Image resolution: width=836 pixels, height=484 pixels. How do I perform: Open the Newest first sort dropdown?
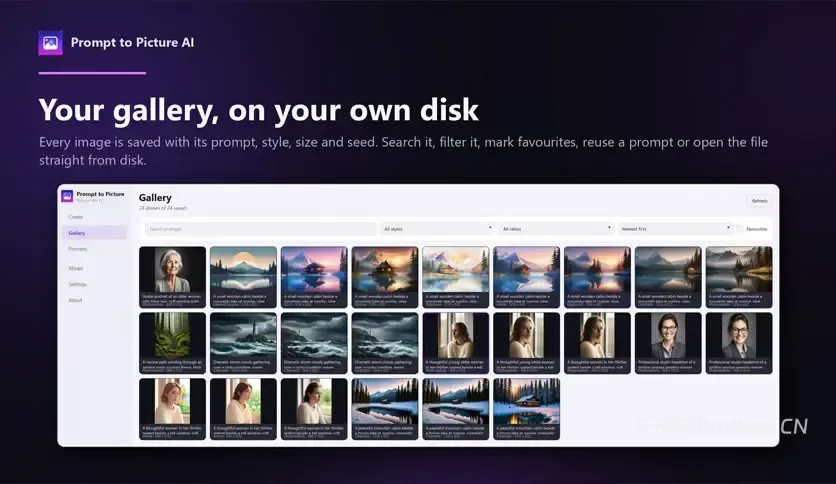[676, 229]
